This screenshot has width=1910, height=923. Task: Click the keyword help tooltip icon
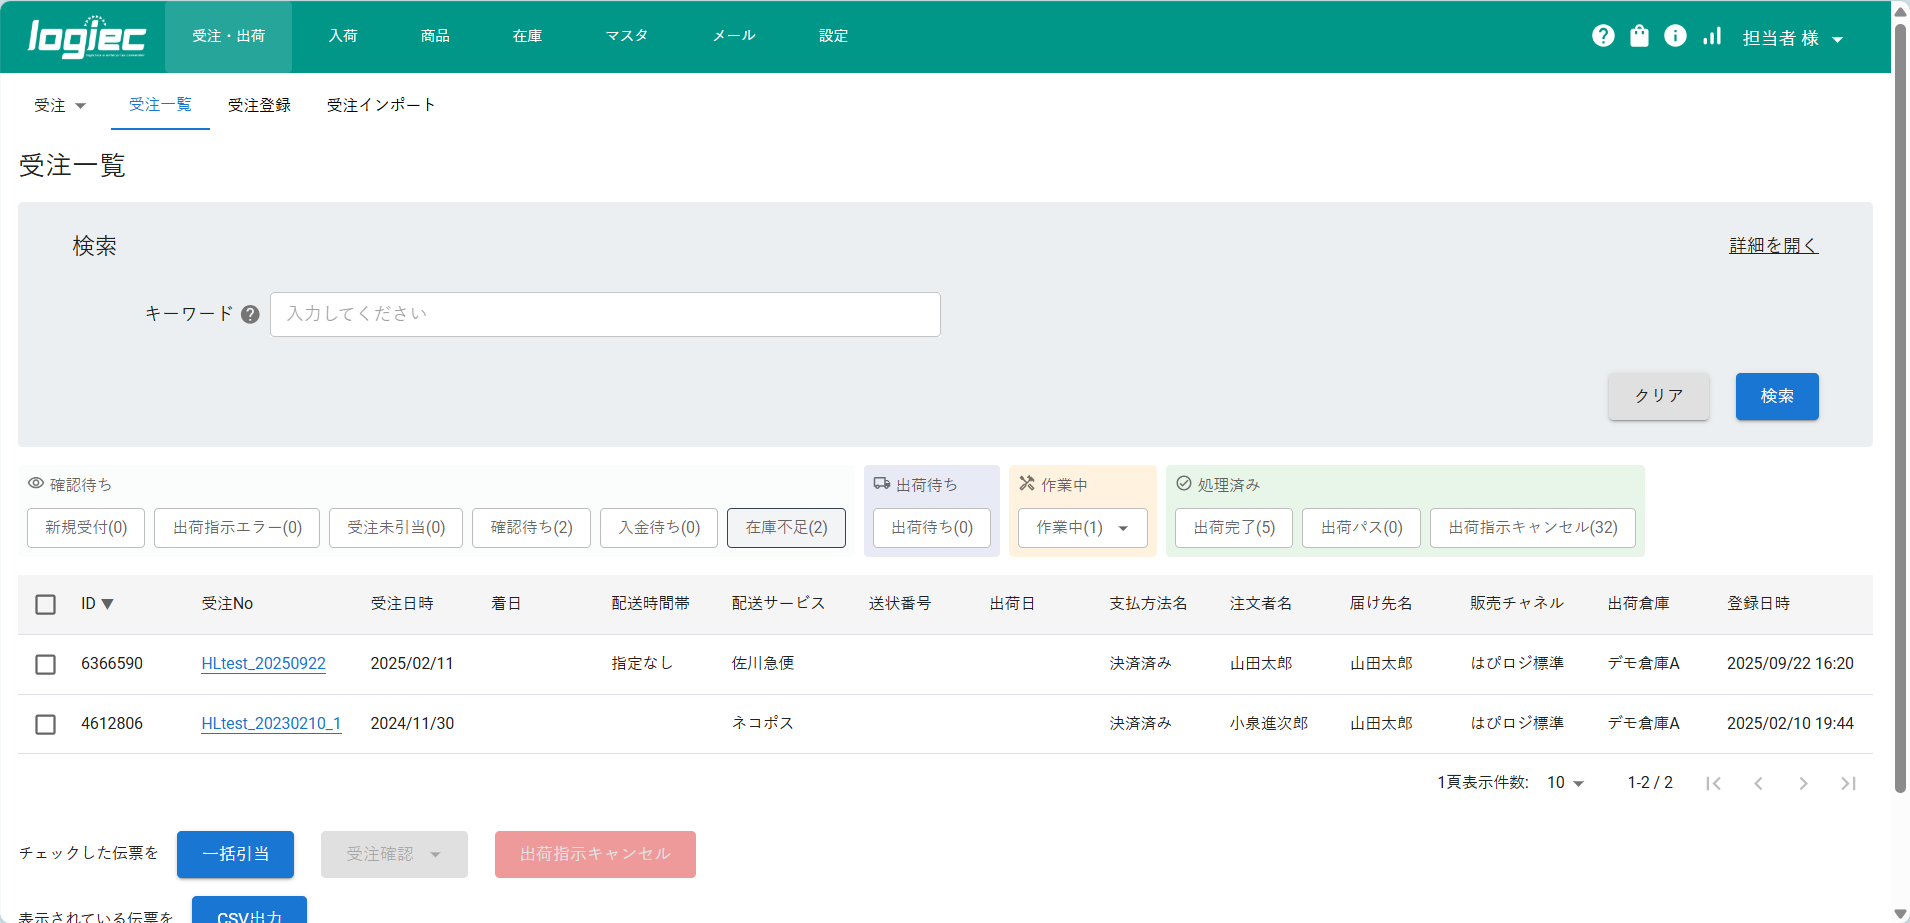(250, 314)
